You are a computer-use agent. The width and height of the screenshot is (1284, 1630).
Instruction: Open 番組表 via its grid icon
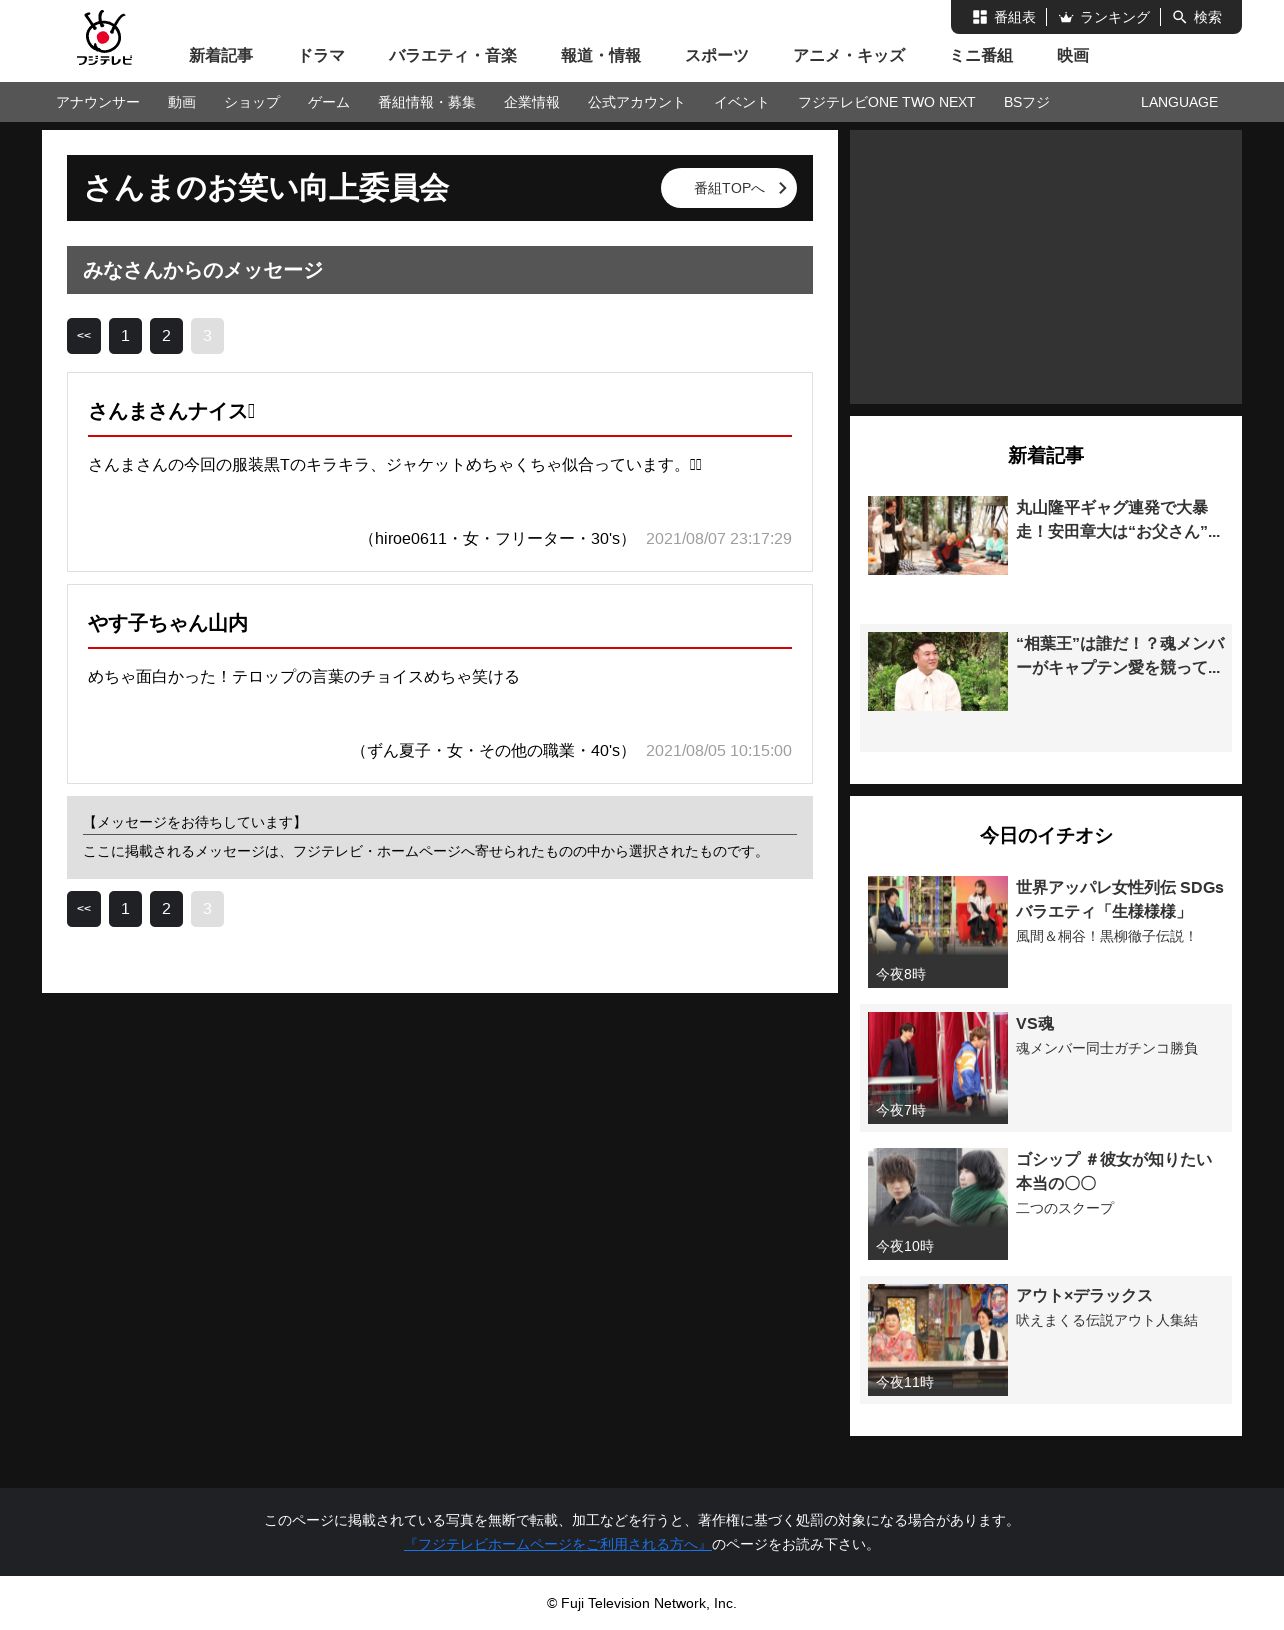click(x=980, y=17)
